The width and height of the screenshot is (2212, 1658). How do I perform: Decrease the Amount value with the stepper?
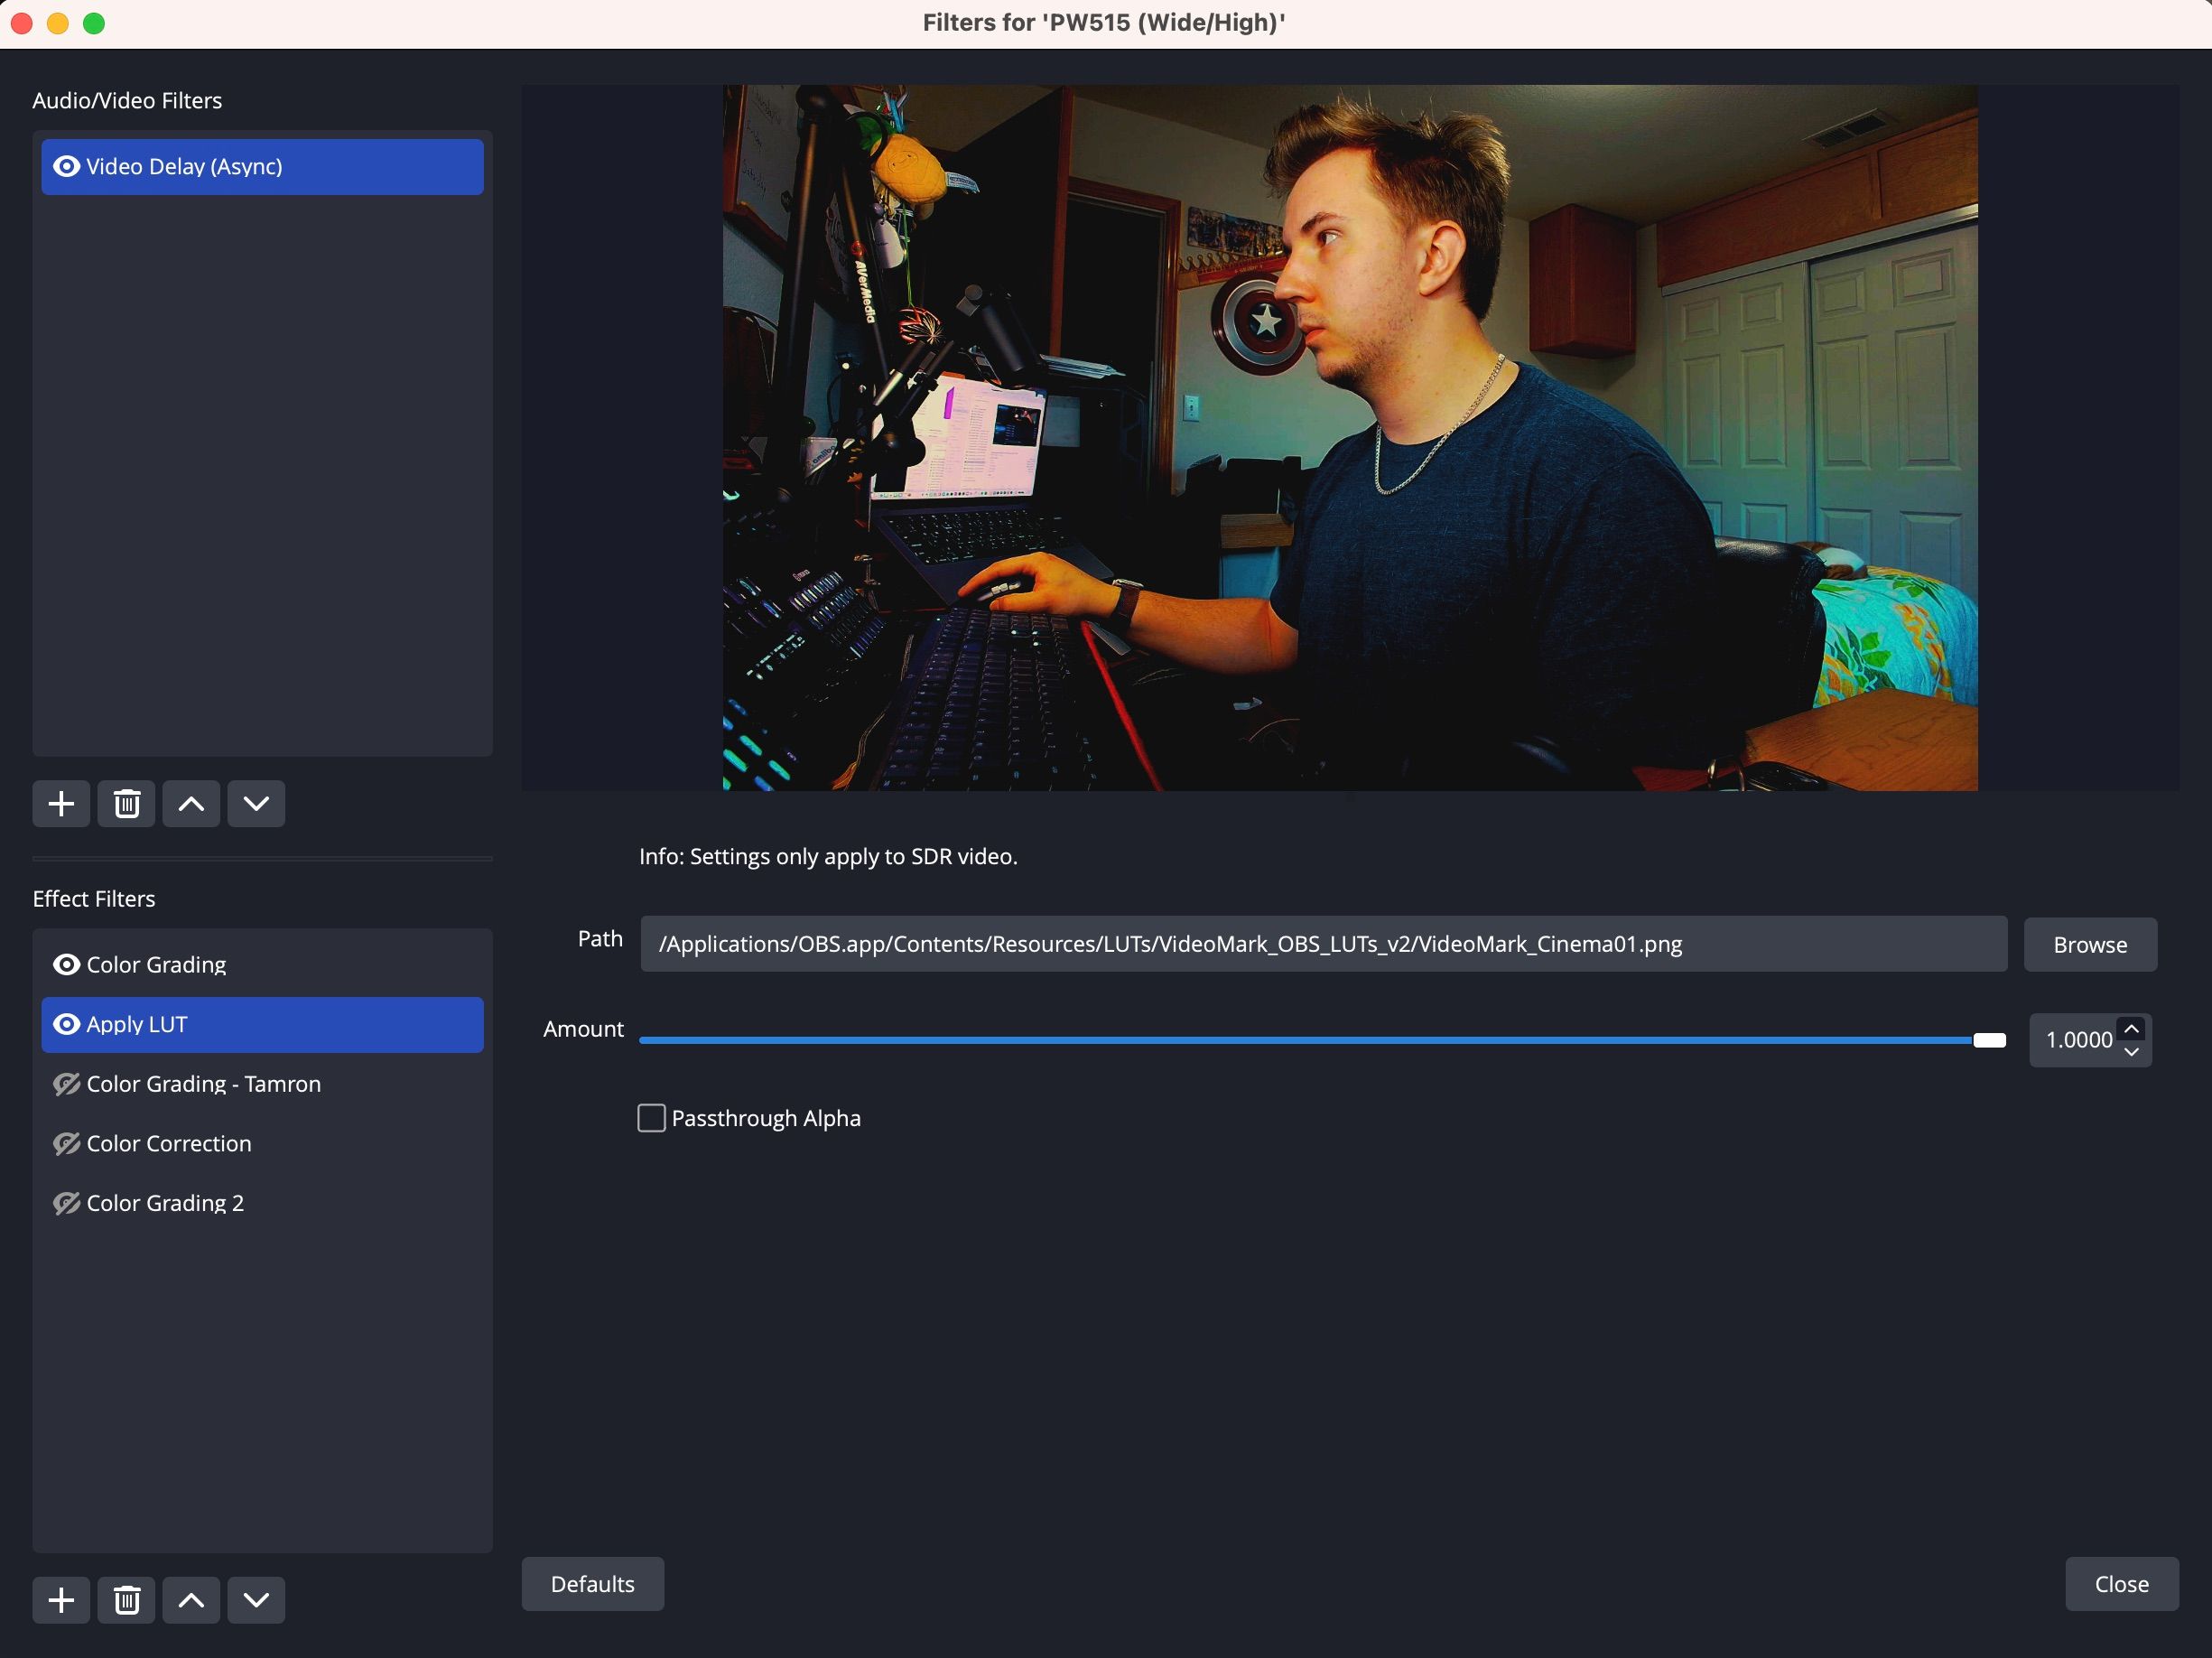tap(2131, 1053)
